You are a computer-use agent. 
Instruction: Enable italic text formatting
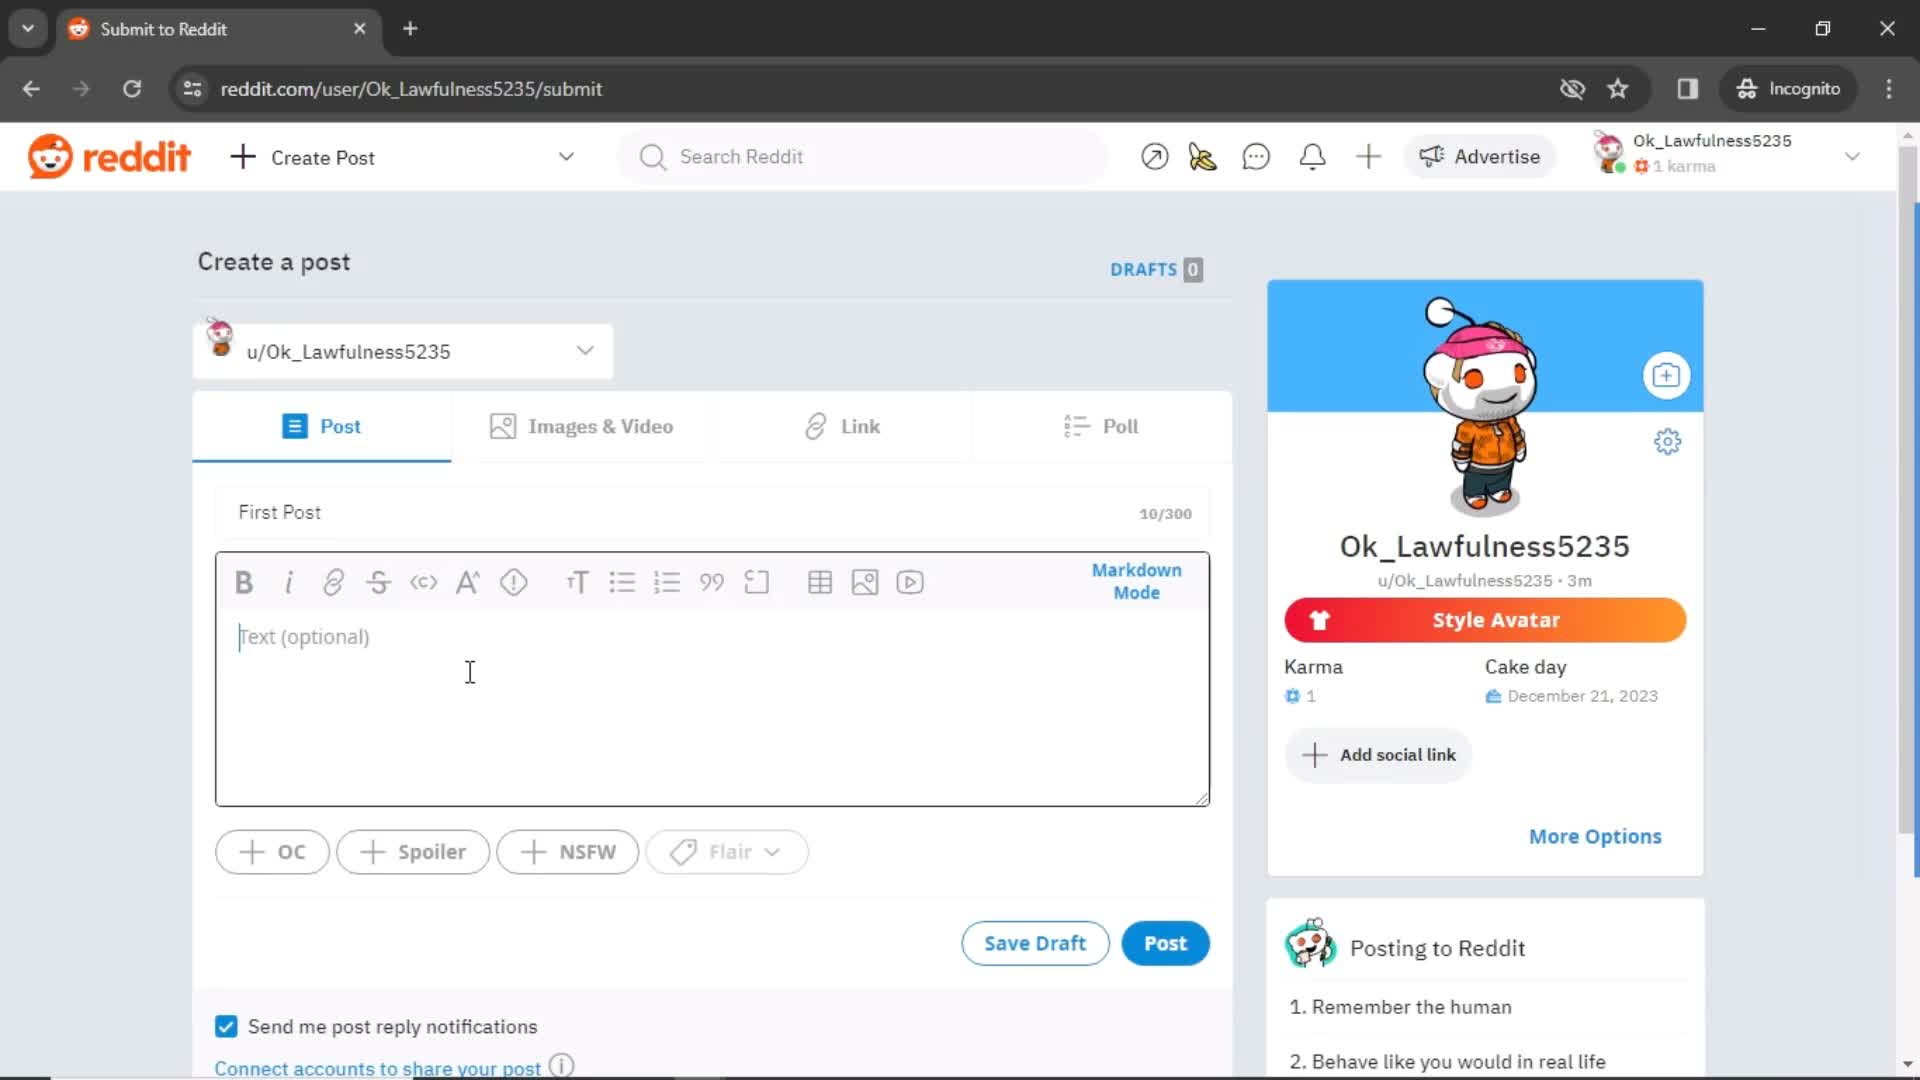click(x=289, y=582)
